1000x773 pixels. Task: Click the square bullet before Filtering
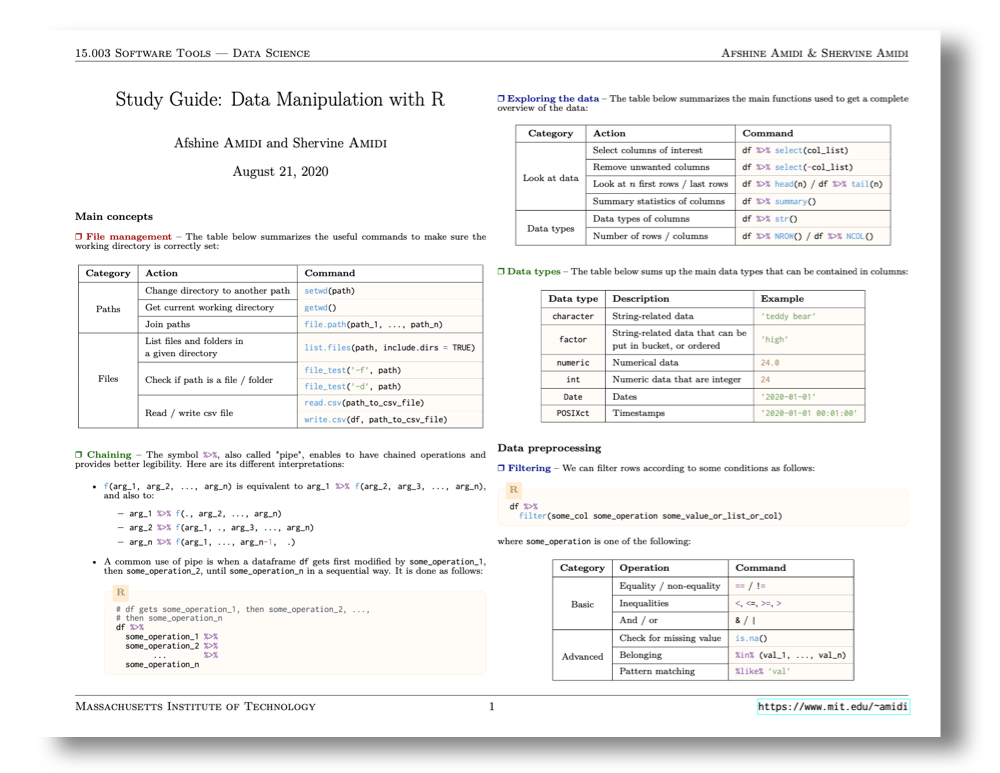click(501, 468)
